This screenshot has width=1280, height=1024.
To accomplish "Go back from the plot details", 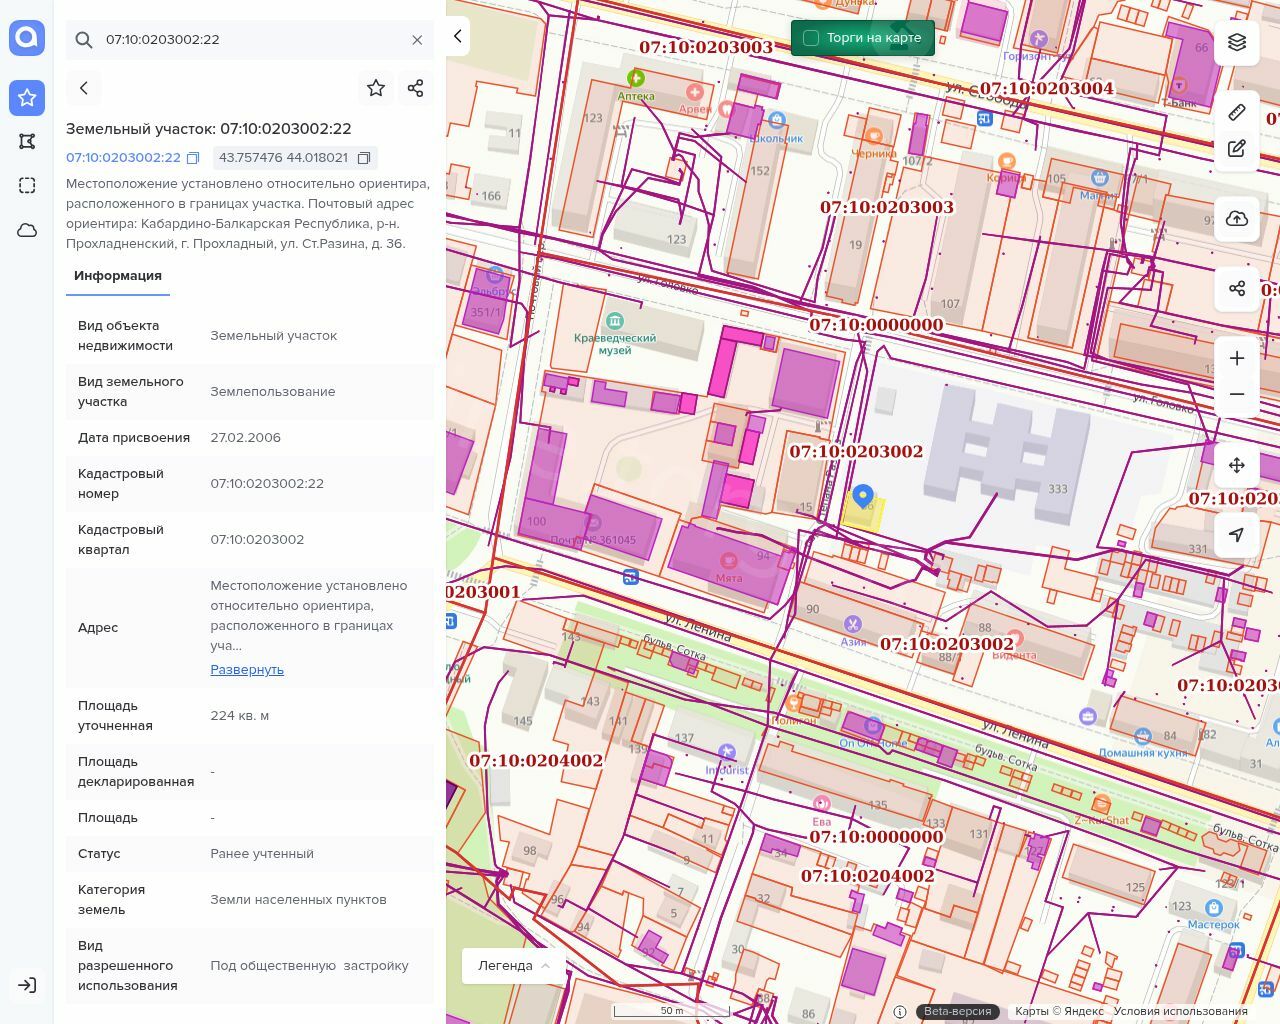I will click(x=84, y=88).
